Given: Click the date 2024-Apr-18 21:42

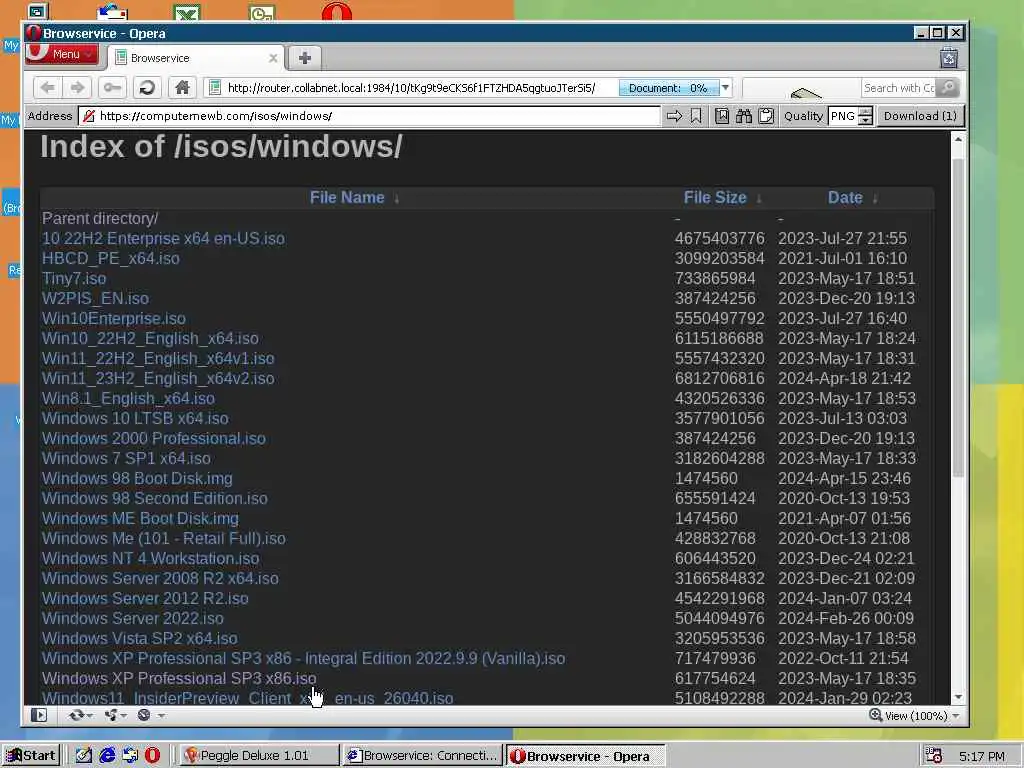Looking at the screenshot, I should [844, 379].
